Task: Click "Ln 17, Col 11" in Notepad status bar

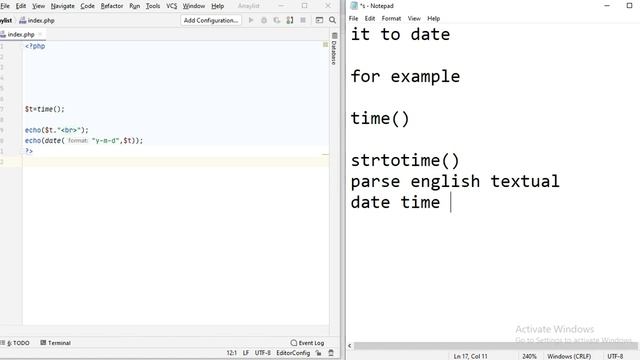Action: (x=470, y=356)
